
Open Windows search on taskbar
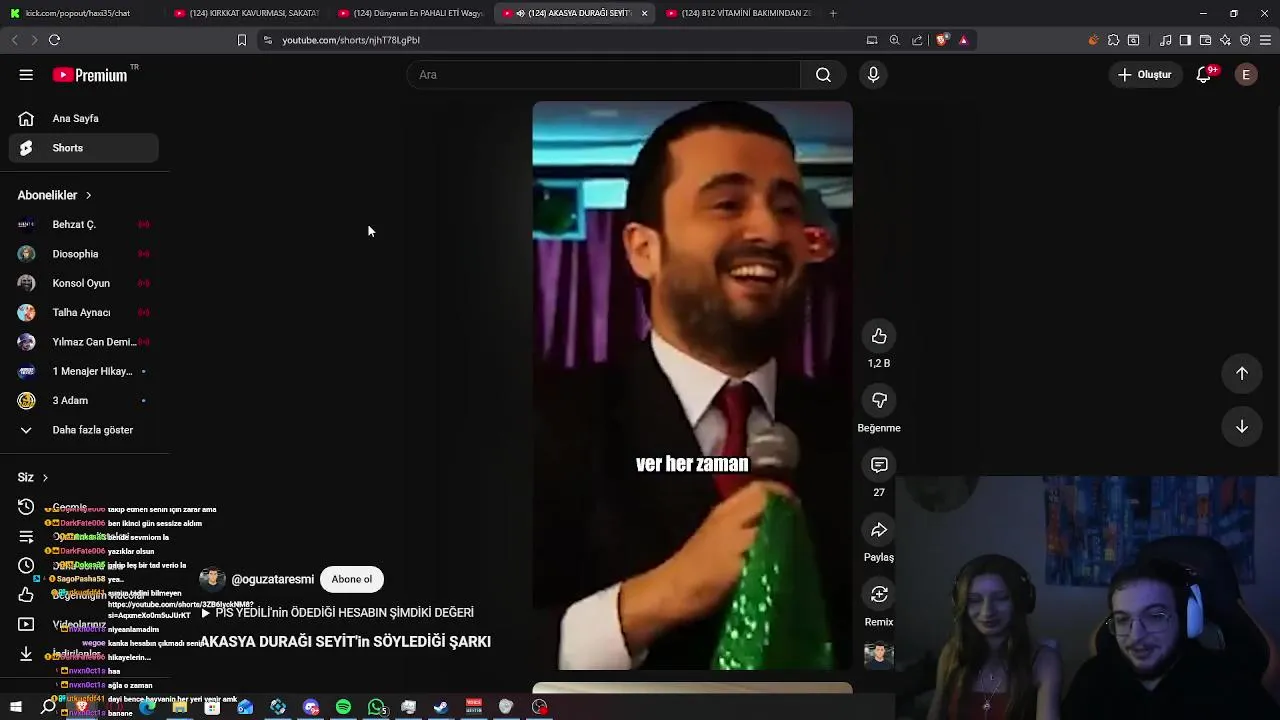tap(48, 707)
